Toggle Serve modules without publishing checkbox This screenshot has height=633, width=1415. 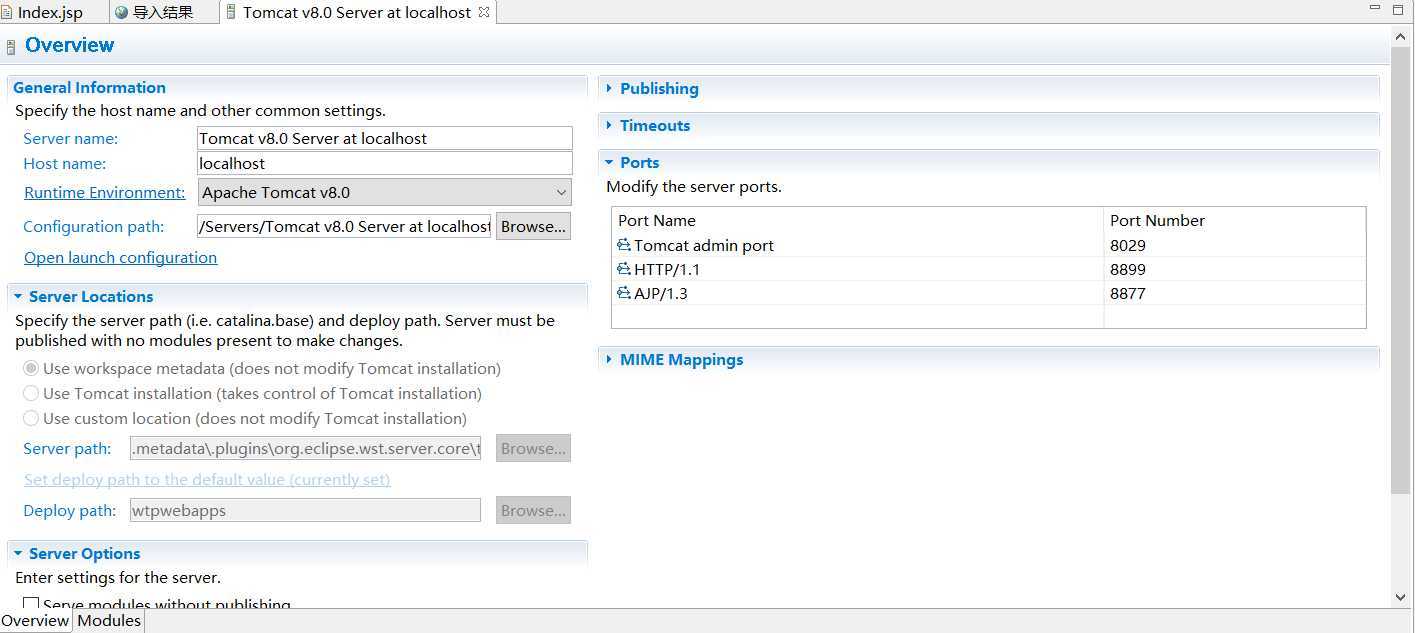coord(31,603)
